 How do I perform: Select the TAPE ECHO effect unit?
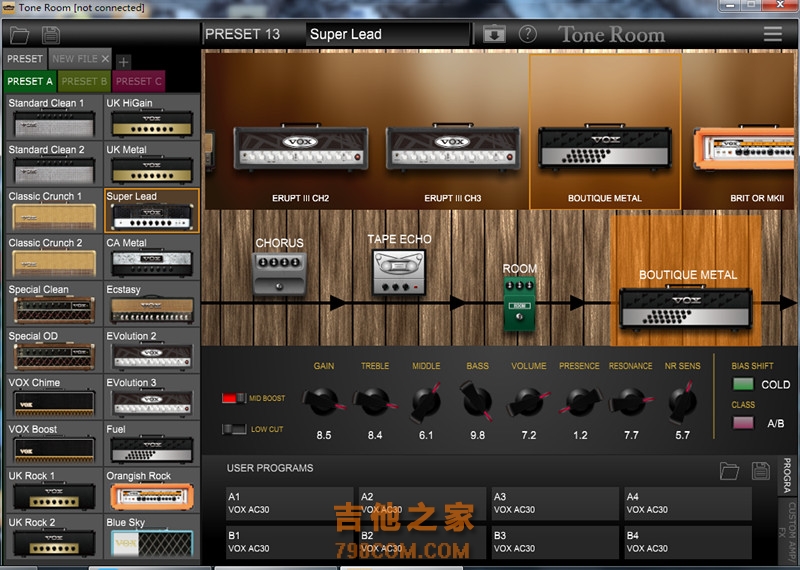399,272
